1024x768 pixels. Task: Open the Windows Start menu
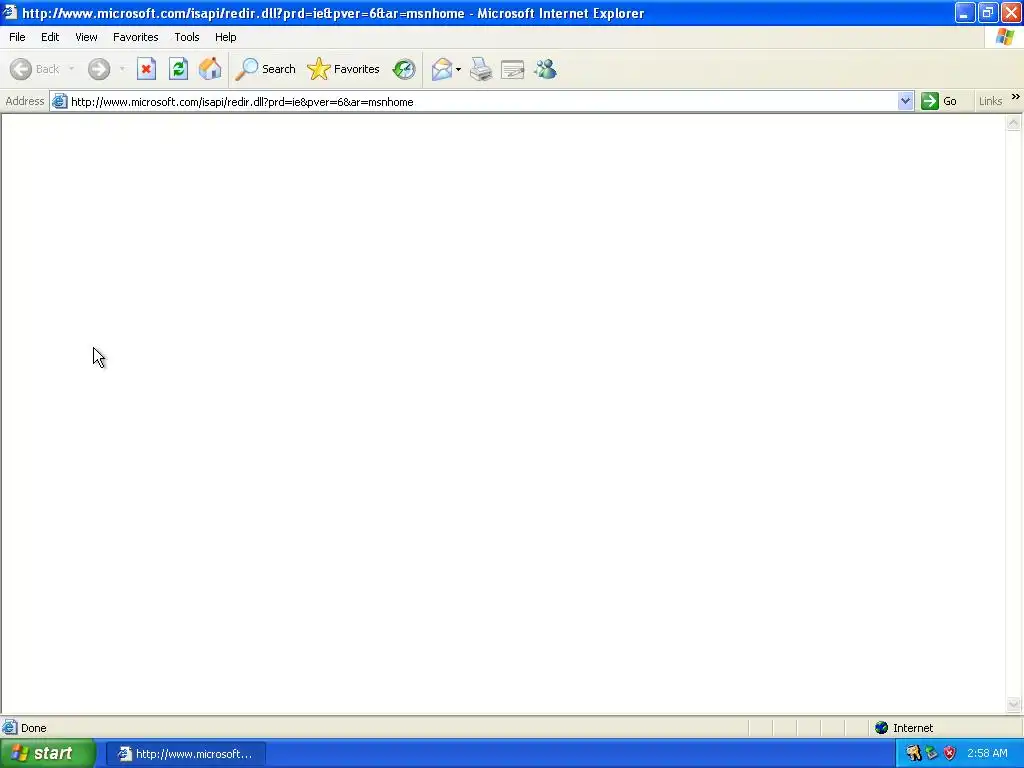[47, 754]
